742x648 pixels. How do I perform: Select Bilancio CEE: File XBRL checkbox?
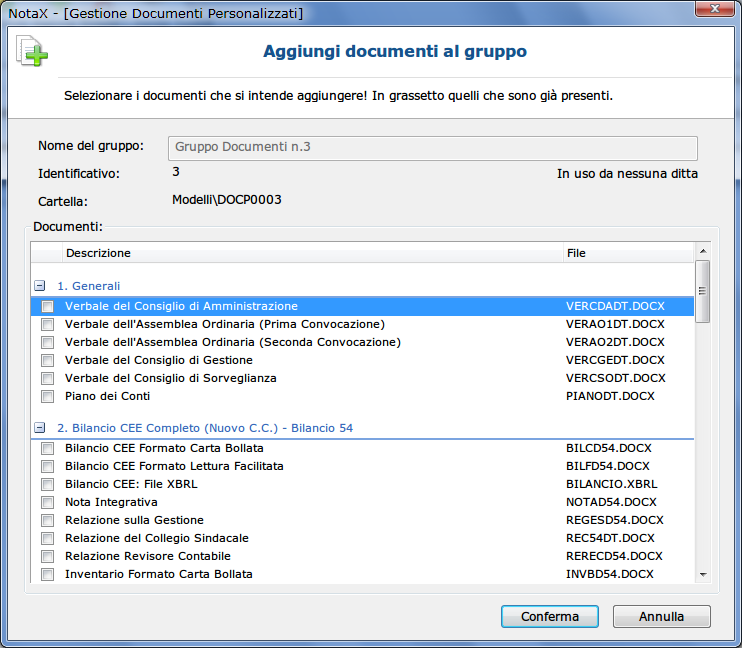coord(47,484)
